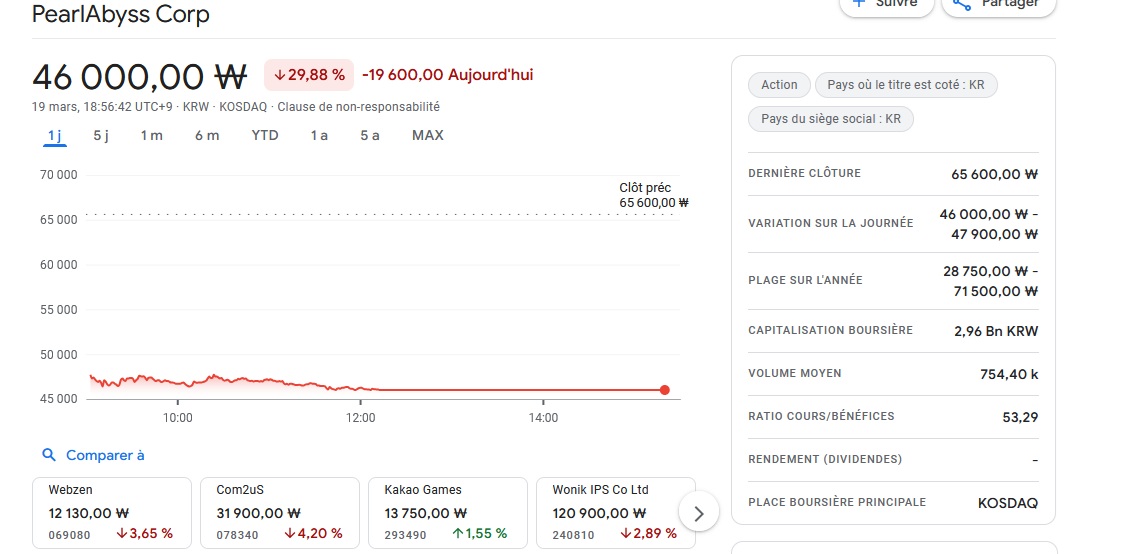Show the 1 a chart range
Image resolution: width=1142 pixels, height=554 pixels.
click(319, 135)
